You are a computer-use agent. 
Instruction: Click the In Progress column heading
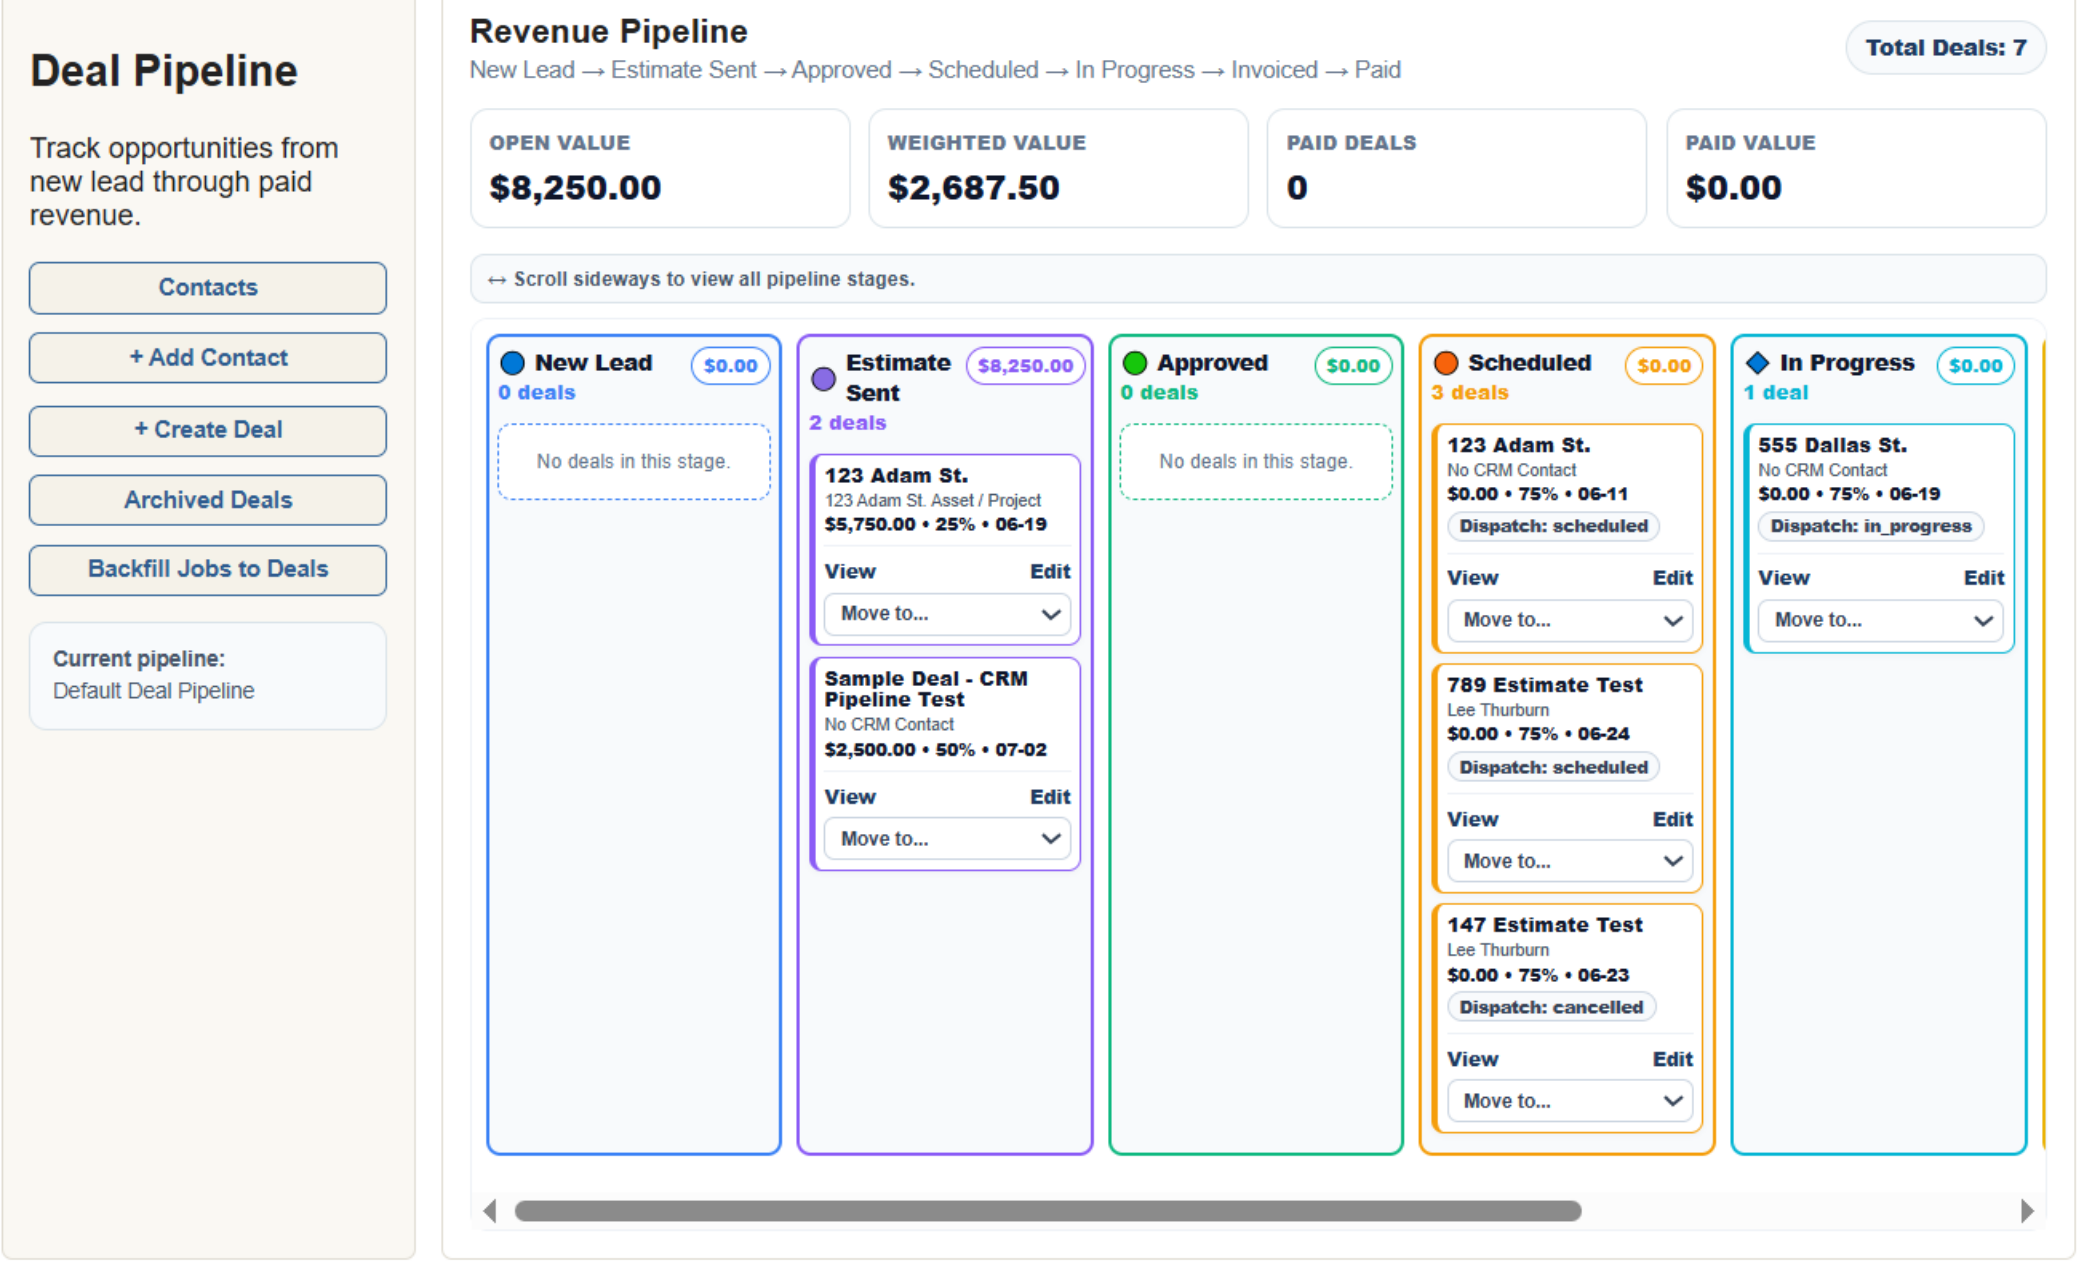click(x=1847, y=363)
